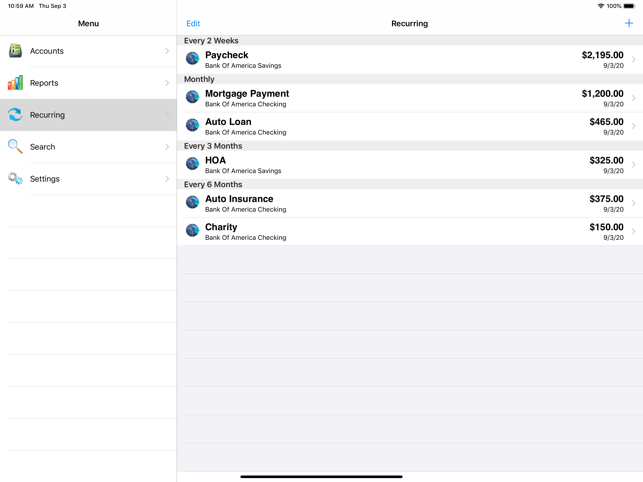Open Mortgage Payment details via chevron
The image size is (643, 482).
pyautogui.click(x=634, y=98)
